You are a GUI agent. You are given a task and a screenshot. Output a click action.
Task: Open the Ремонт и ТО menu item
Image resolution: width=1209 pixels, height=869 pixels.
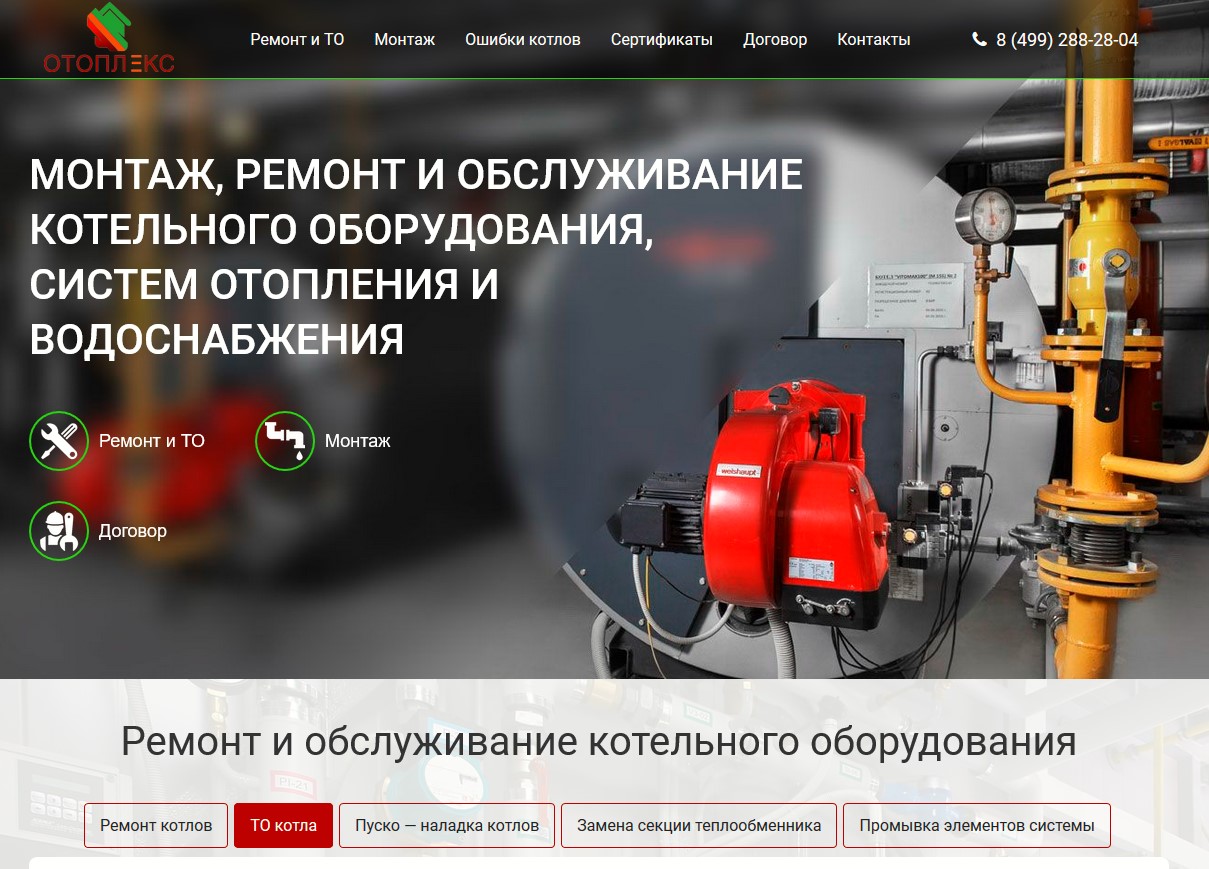(x=297, y=40)
